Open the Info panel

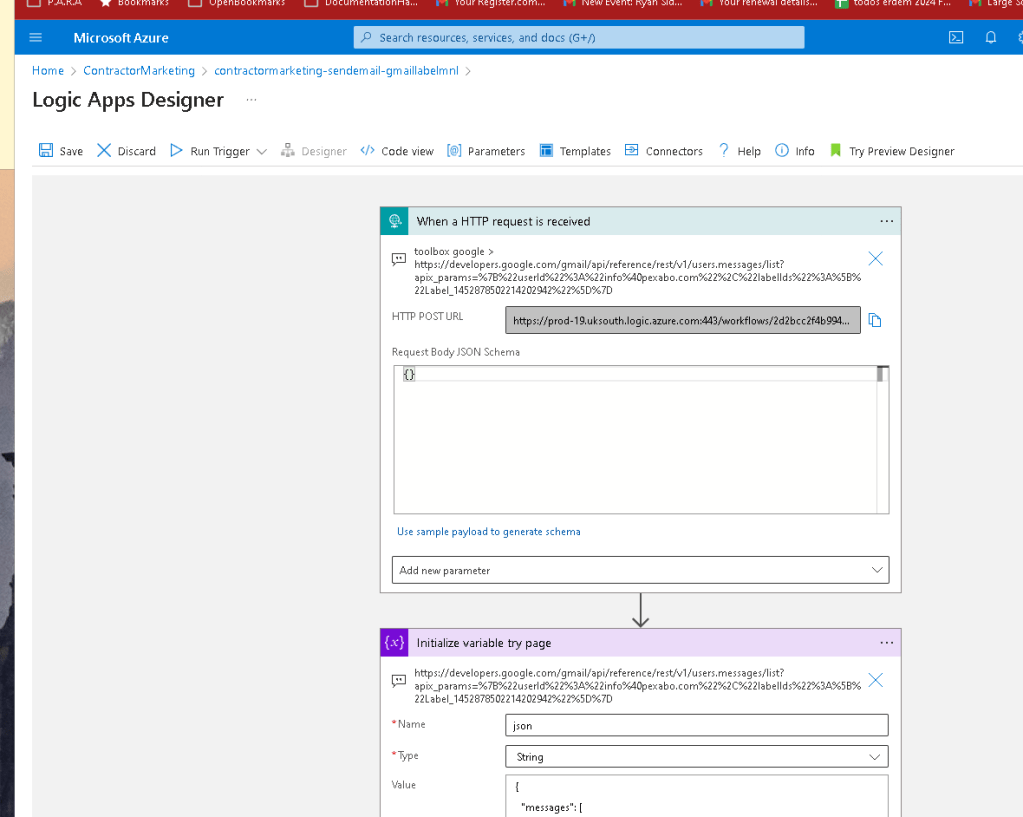pyautogui.click(x=795, y=151)
